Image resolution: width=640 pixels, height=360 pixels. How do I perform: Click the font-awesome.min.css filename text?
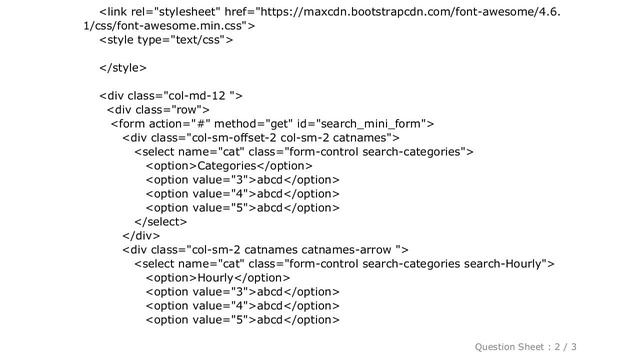point(176,25)
